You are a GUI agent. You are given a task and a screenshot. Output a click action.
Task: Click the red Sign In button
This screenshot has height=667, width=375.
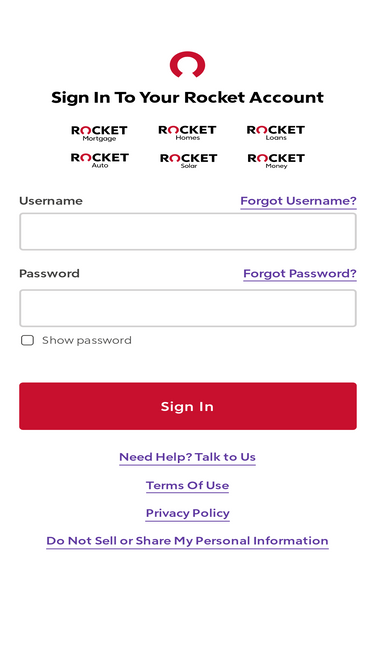pos(188,406)
